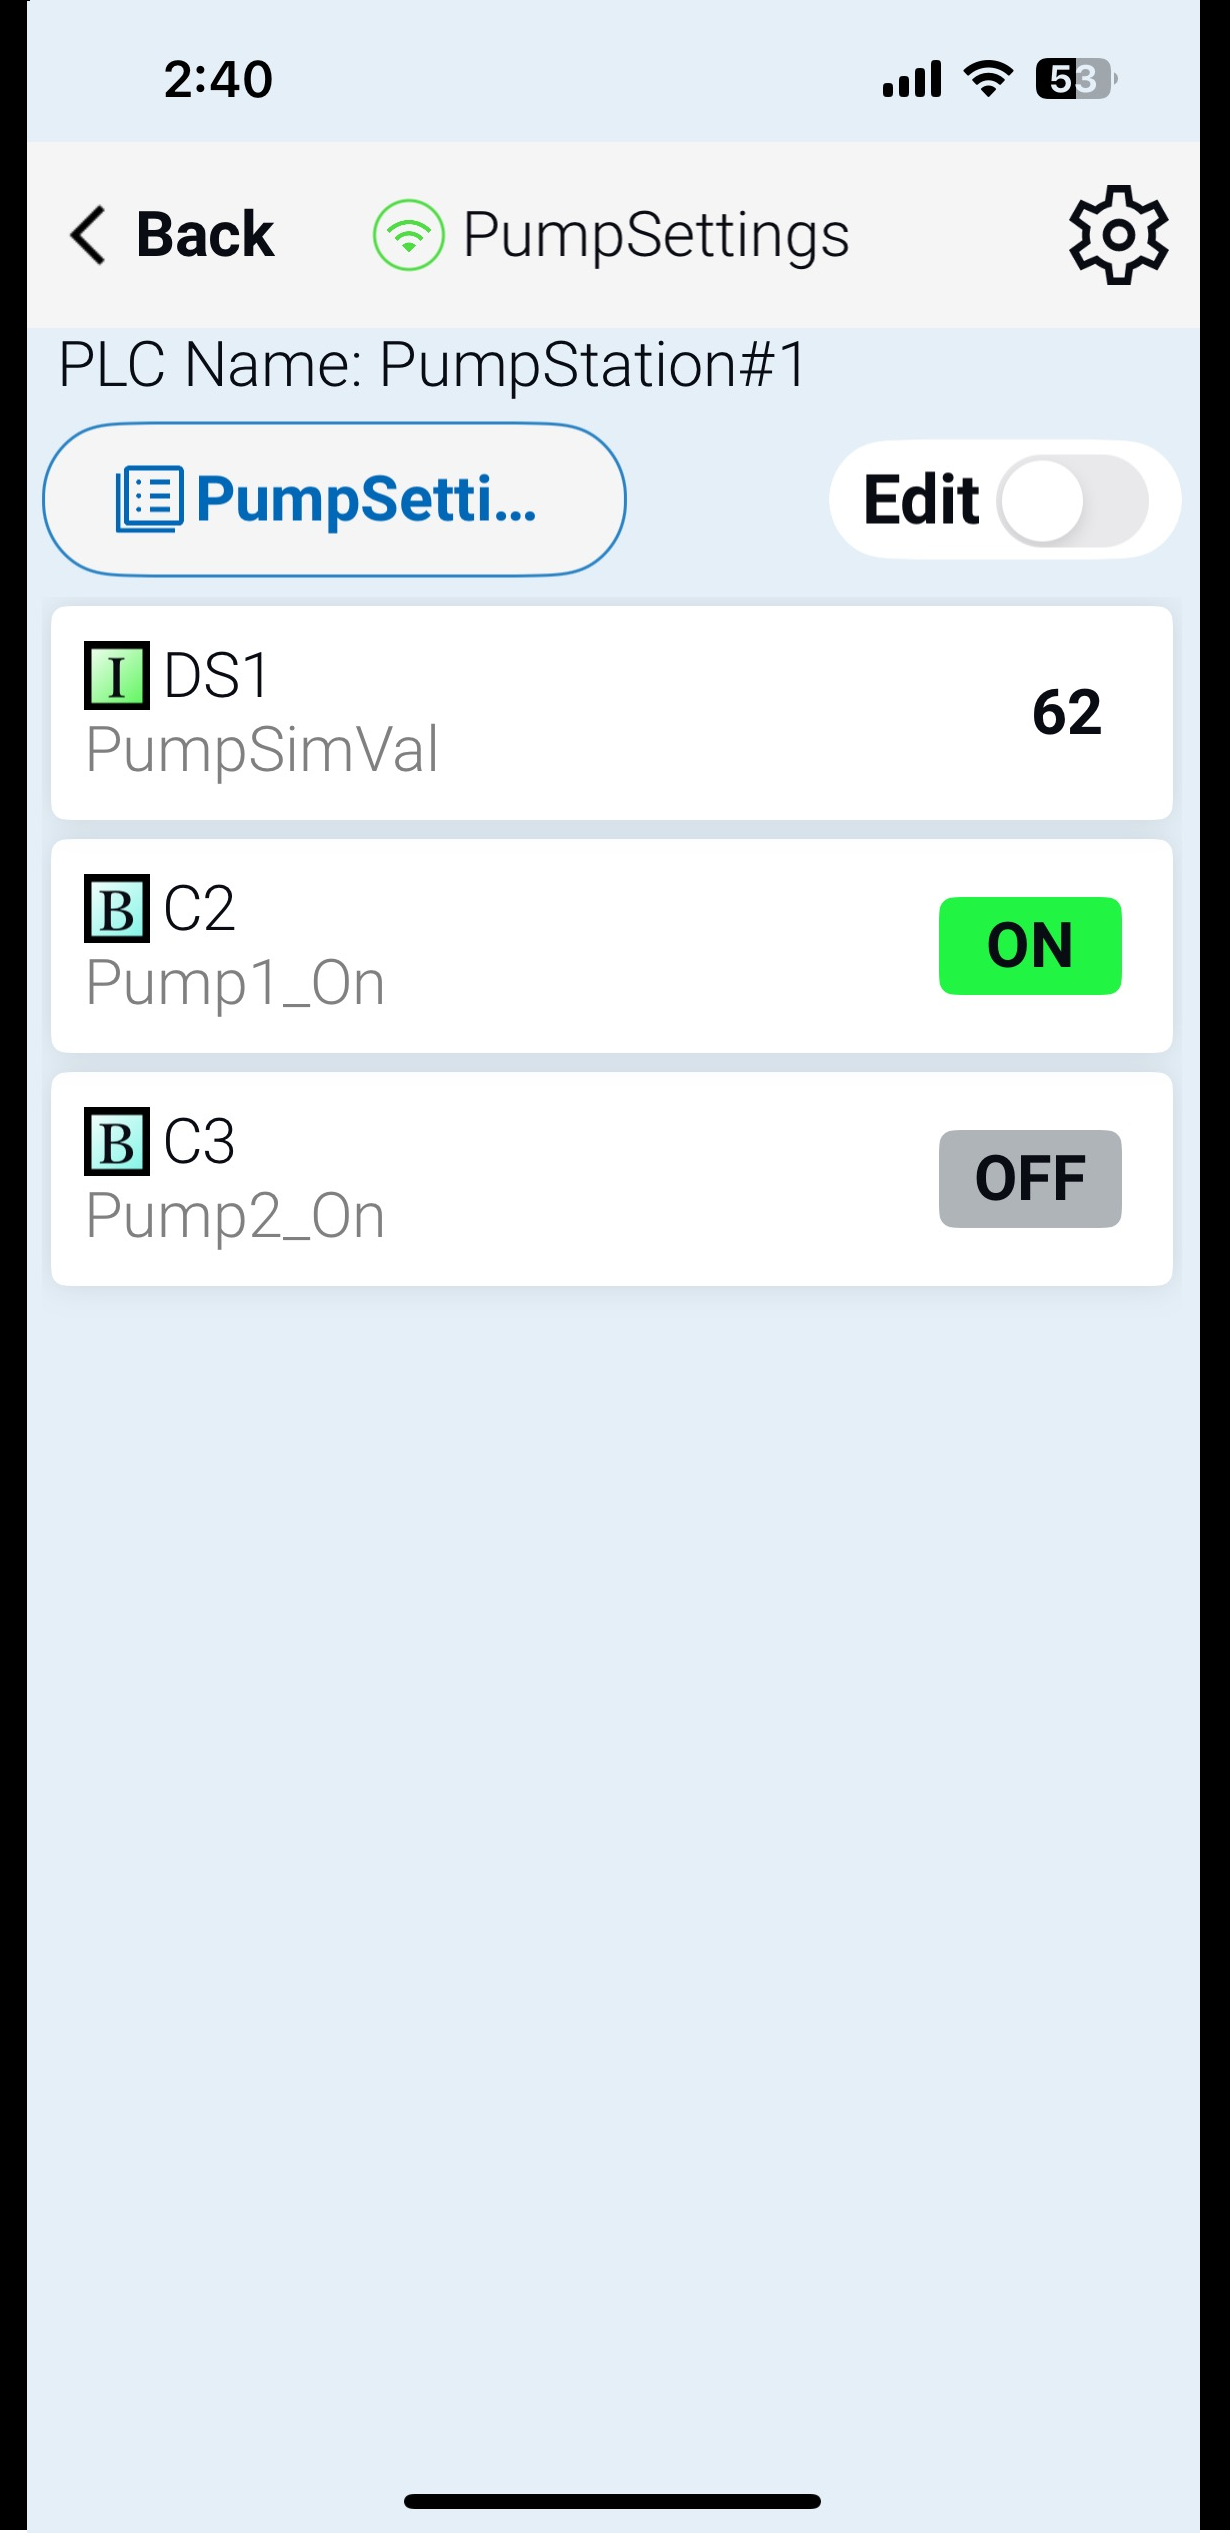1230x2533 pixels.
Task: Select the C3 Pump2_On tag name
Action: [235, 1216]
